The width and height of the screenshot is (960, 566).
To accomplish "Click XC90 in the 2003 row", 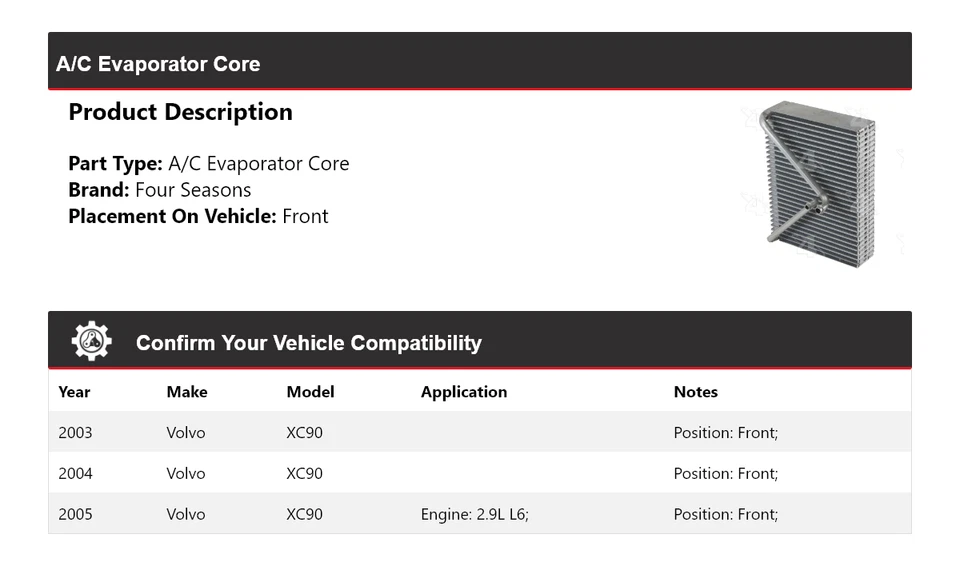I will pos(304,433).
